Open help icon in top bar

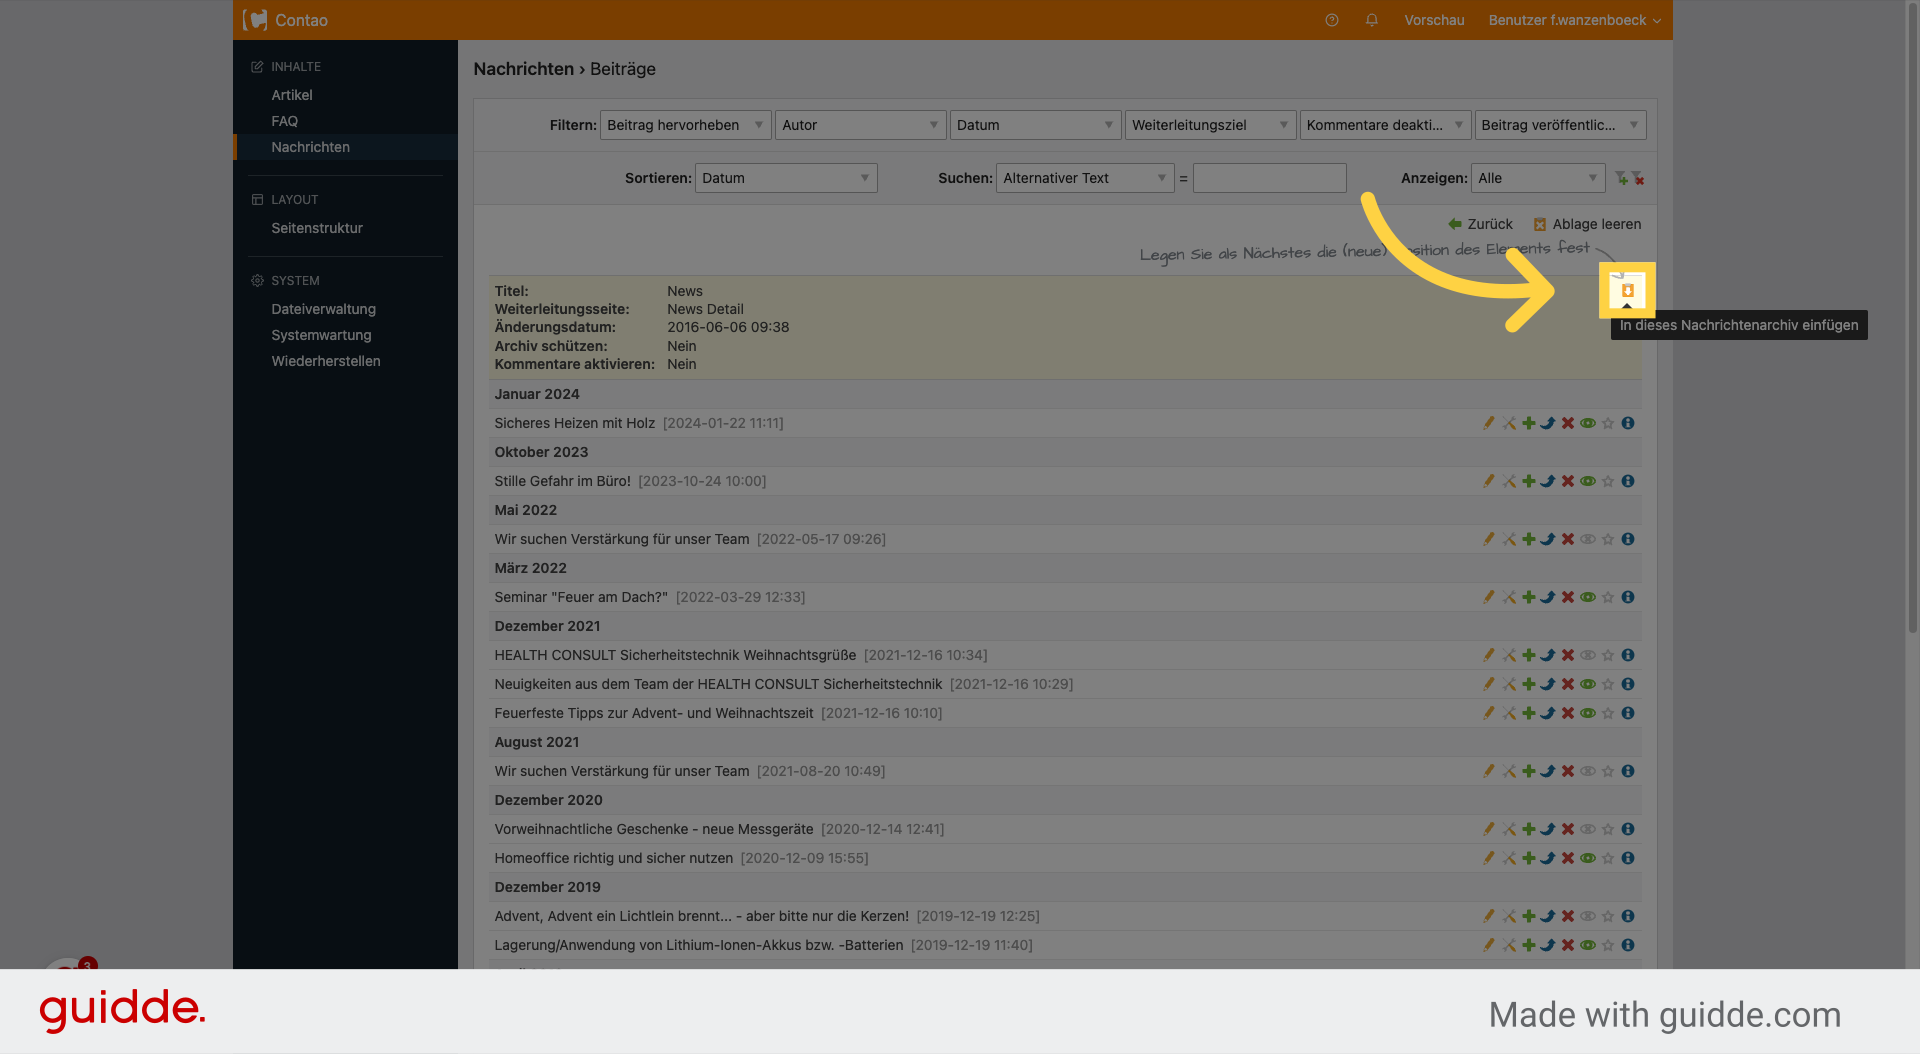coord(1332,20)
